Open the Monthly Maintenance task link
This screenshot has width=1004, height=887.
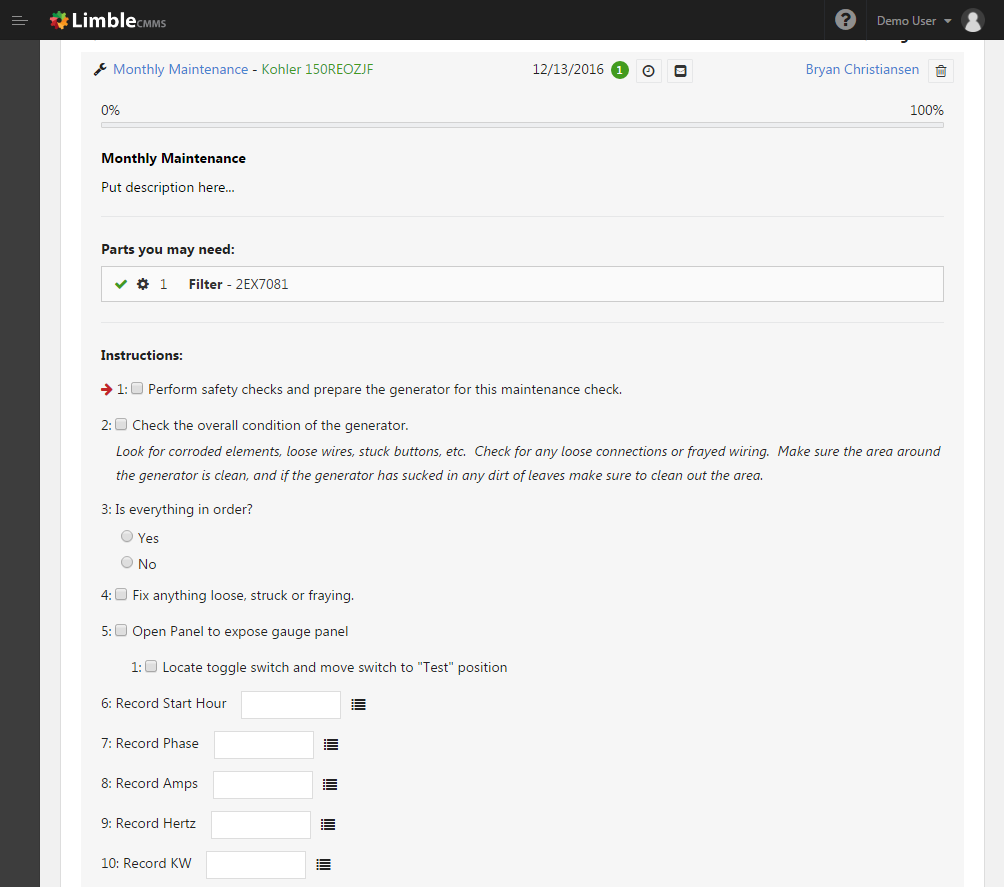click(x=180, y=70)
